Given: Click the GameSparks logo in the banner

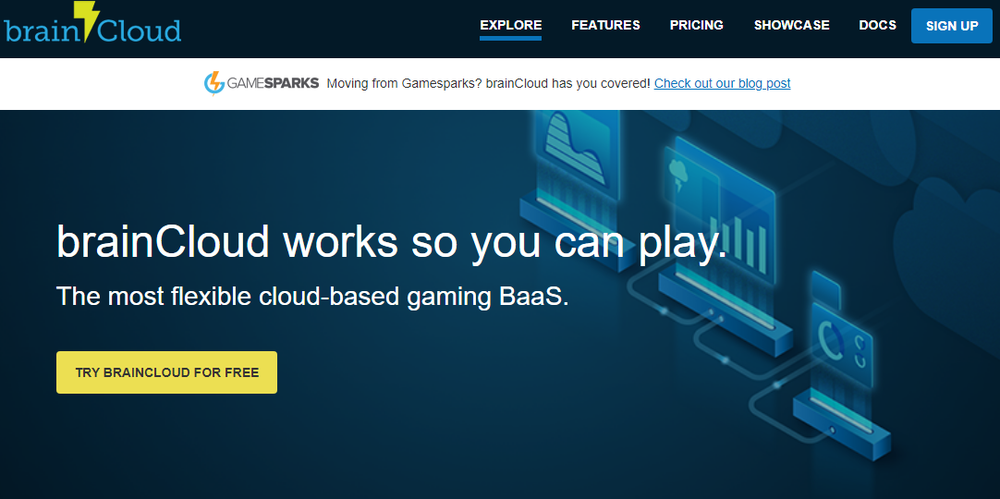Looking at the screenshot, I should coord(261,84).
